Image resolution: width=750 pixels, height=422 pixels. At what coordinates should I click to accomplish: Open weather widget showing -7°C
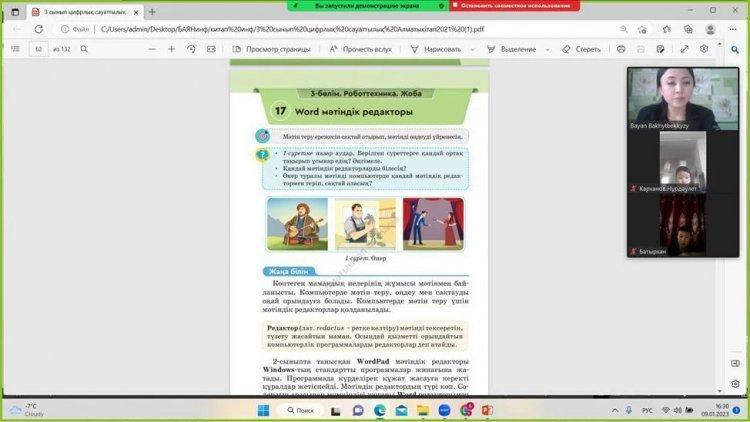tap(28, 410)
